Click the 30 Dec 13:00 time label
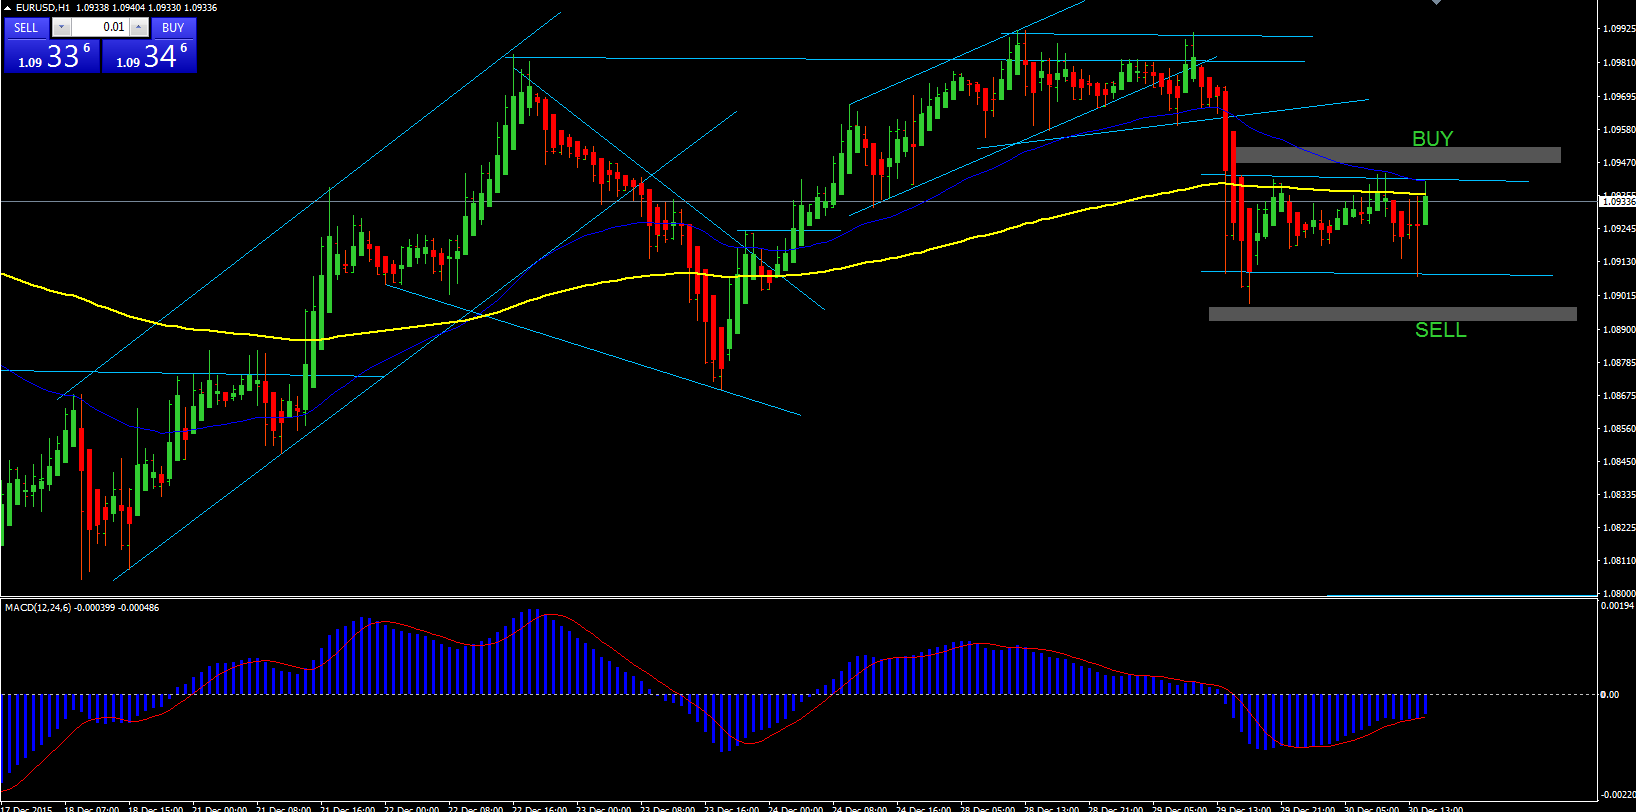This screenshot has width=1636, height=812. (1435, 808)
